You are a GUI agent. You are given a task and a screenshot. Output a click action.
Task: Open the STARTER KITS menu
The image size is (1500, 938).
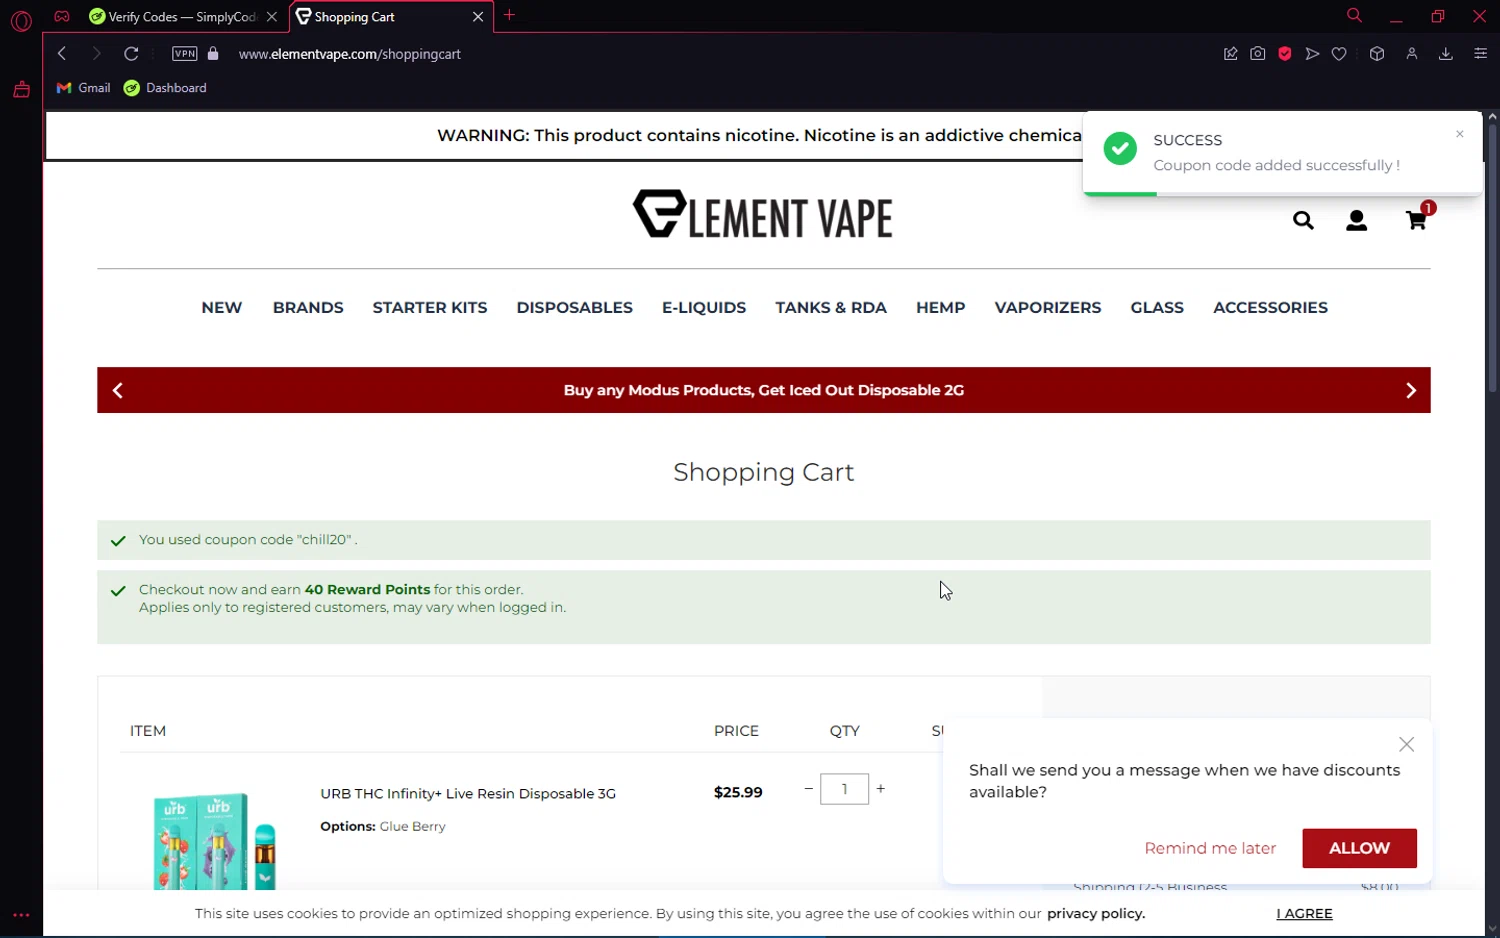[430, 308]
